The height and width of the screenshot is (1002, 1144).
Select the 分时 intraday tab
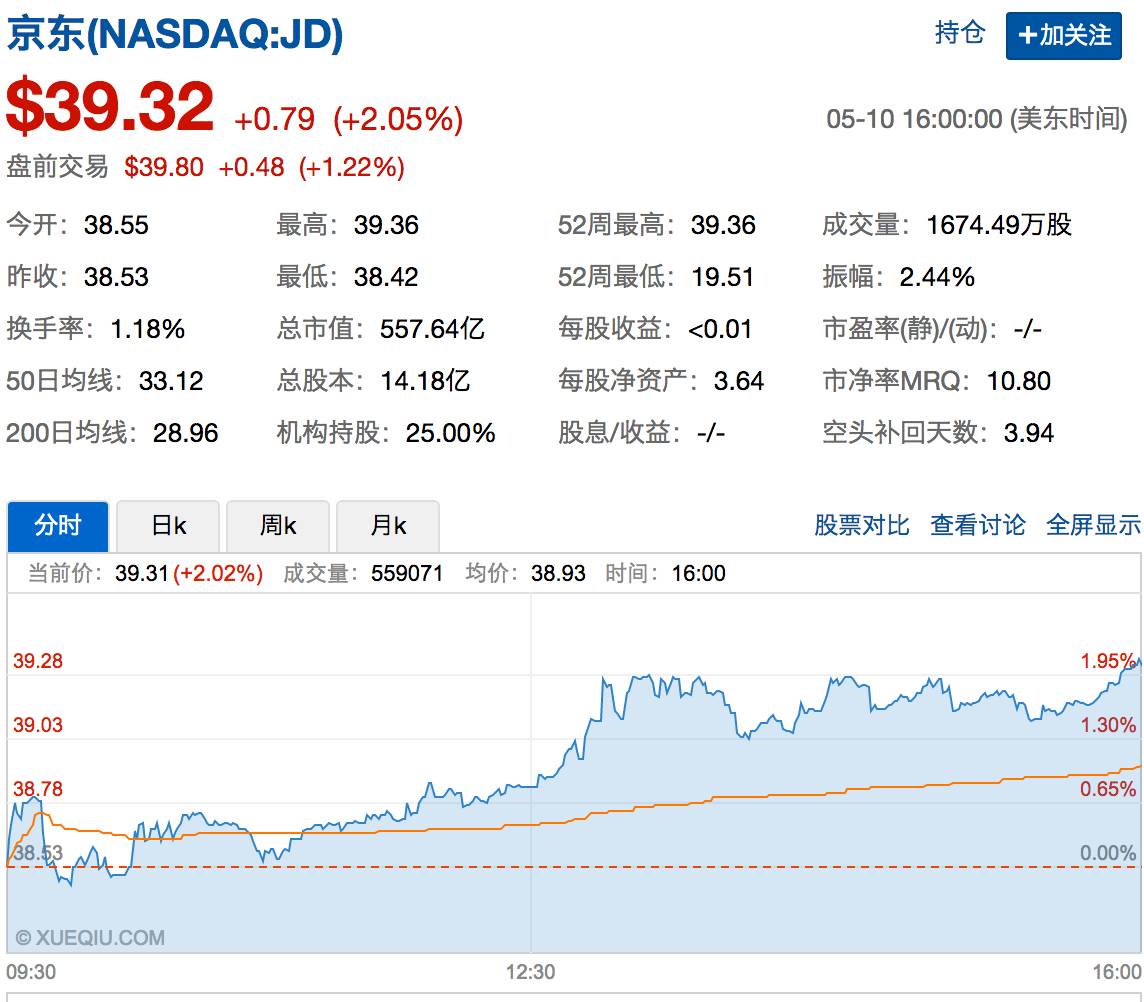tap(58, 525)
